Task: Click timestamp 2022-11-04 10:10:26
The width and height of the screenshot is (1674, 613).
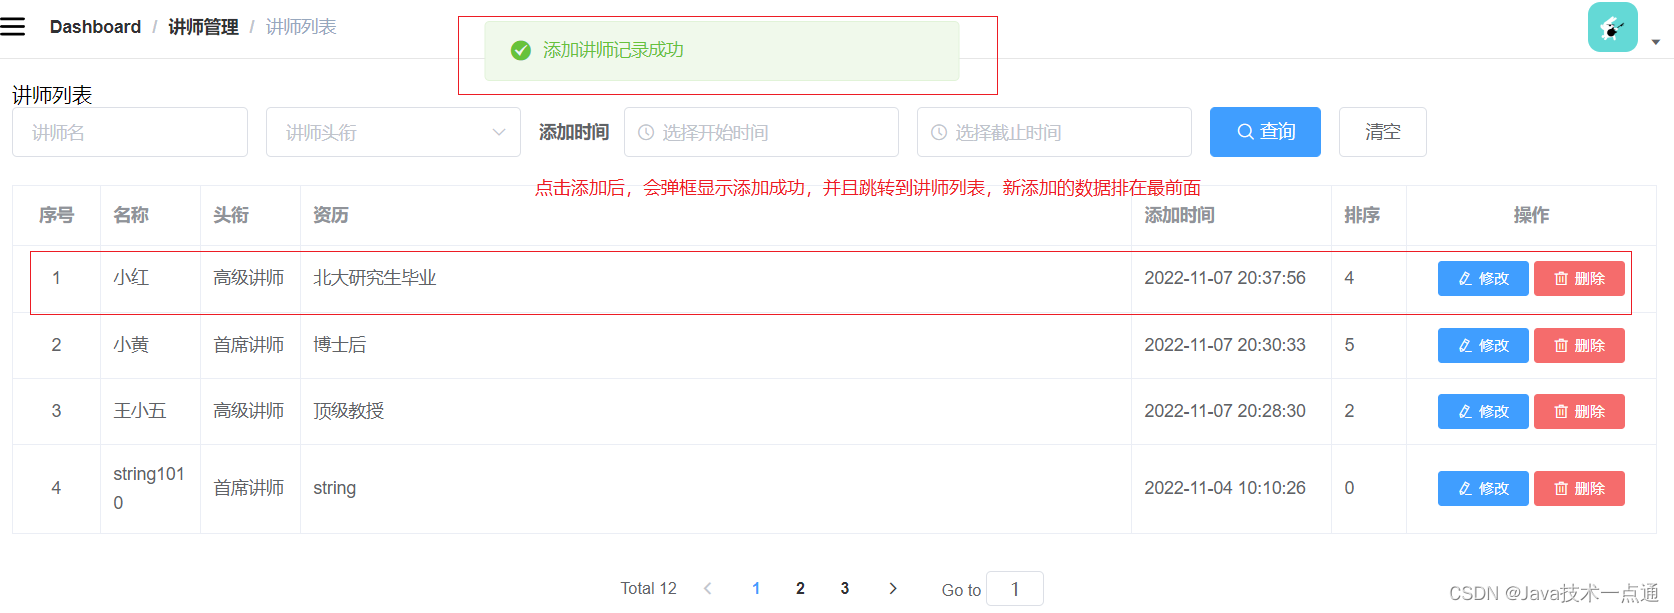Action: coord(1225,488)
